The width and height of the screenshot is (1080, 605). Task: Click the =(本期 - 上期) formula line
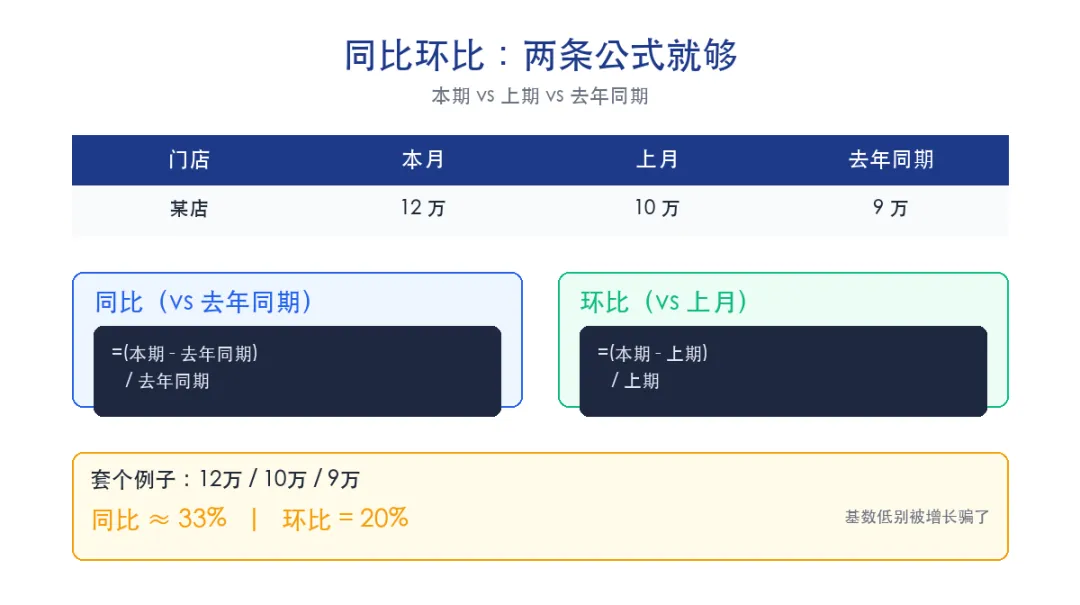pyautogui.click(x=652, y=353)
